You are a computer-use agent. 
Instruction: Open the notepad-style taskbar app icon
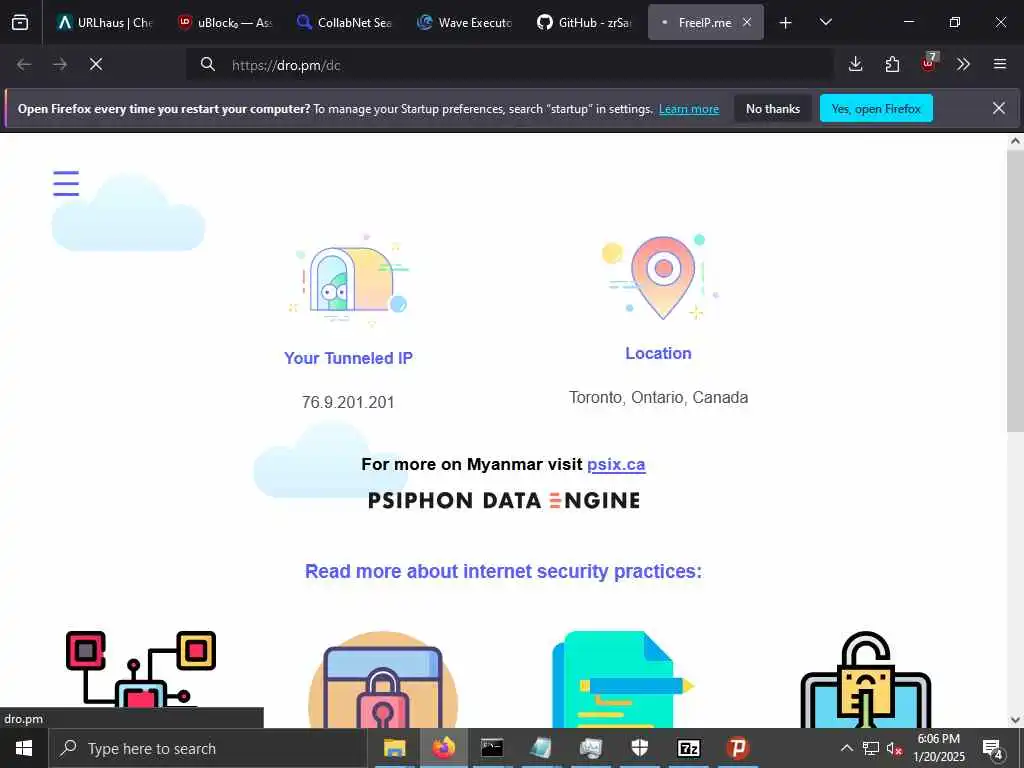click(541, 748)
